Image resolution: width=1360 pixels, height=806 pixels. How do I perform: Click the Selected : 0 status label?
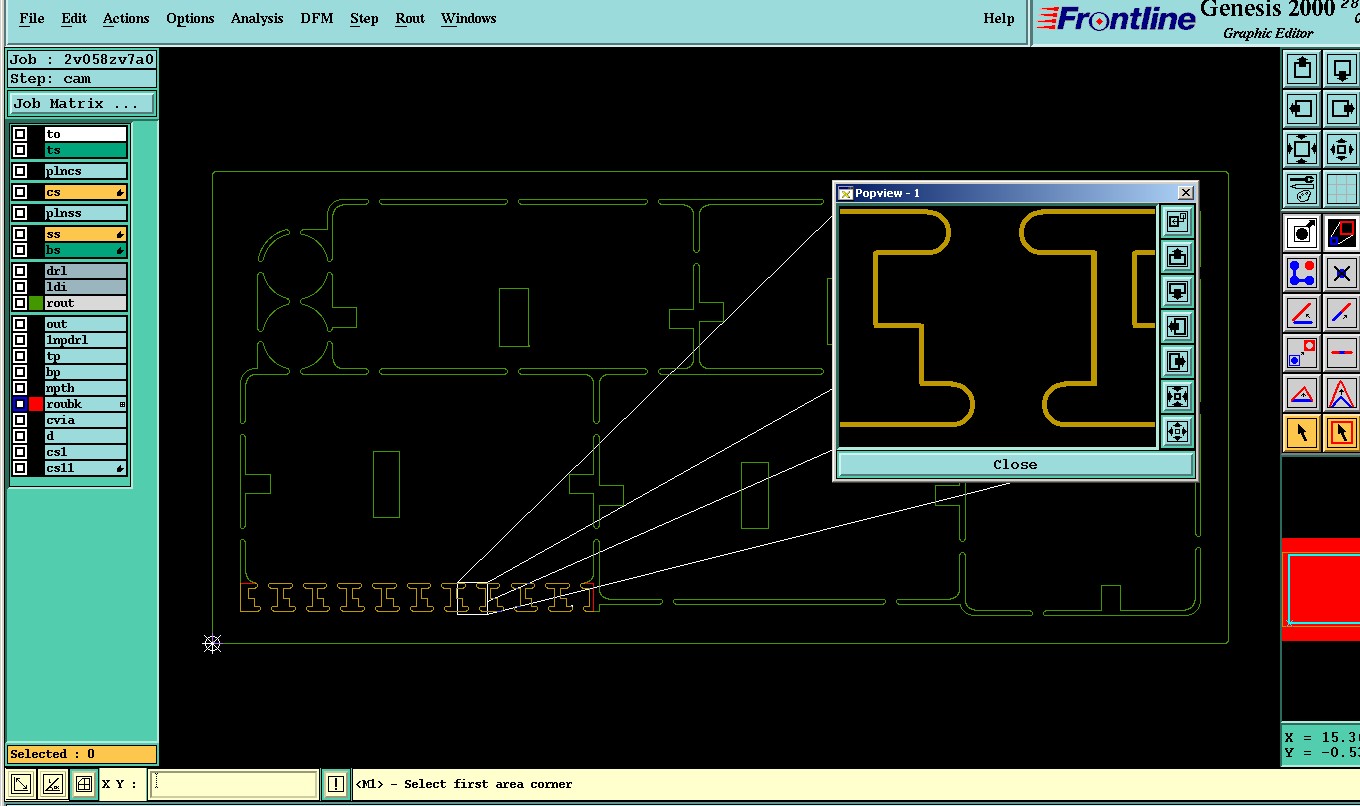pyautogui.click(x=82, y=754)
